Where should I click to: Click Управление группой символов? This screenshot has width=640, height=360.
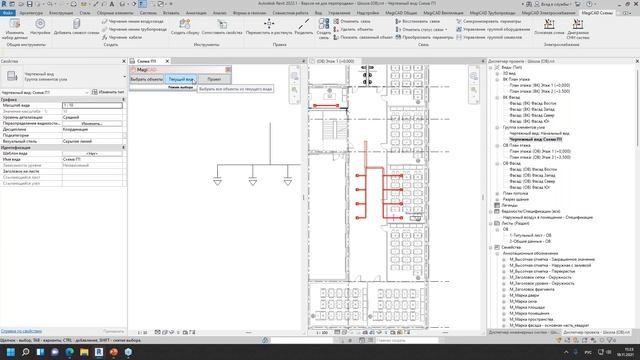pos(489,37)
